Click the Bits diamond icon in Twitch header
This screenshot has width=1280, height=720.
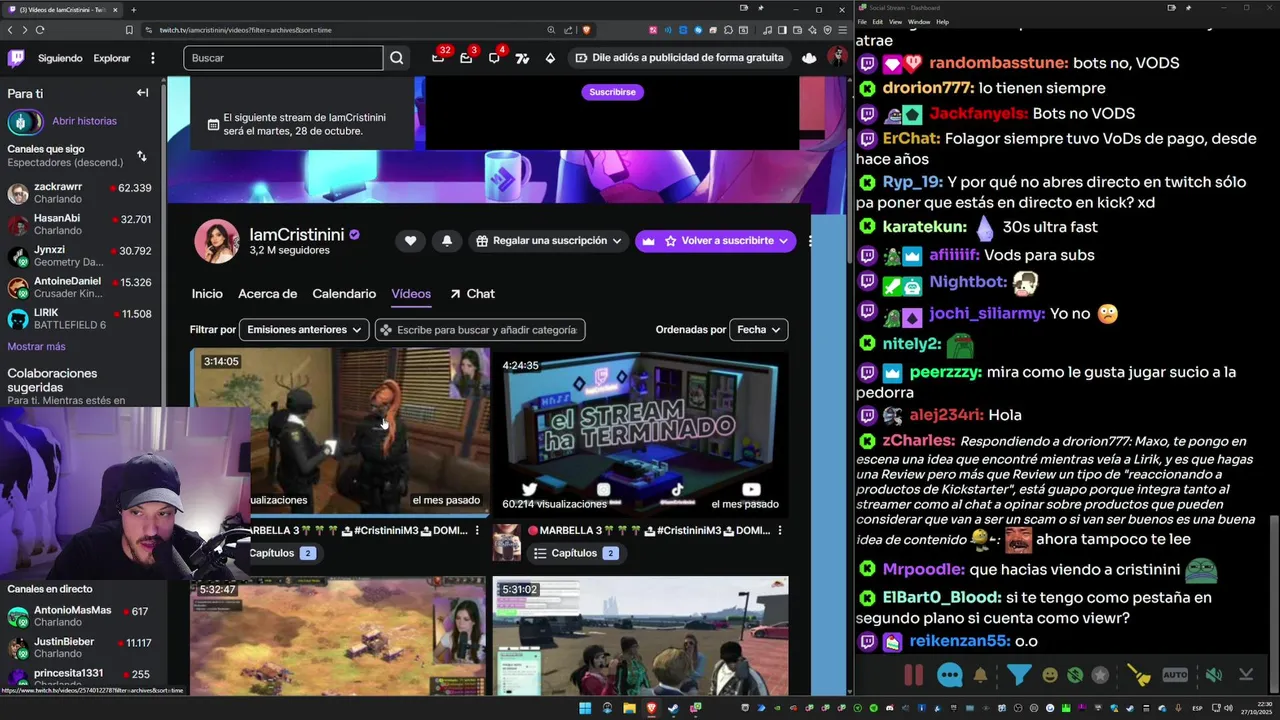[550, 58]
